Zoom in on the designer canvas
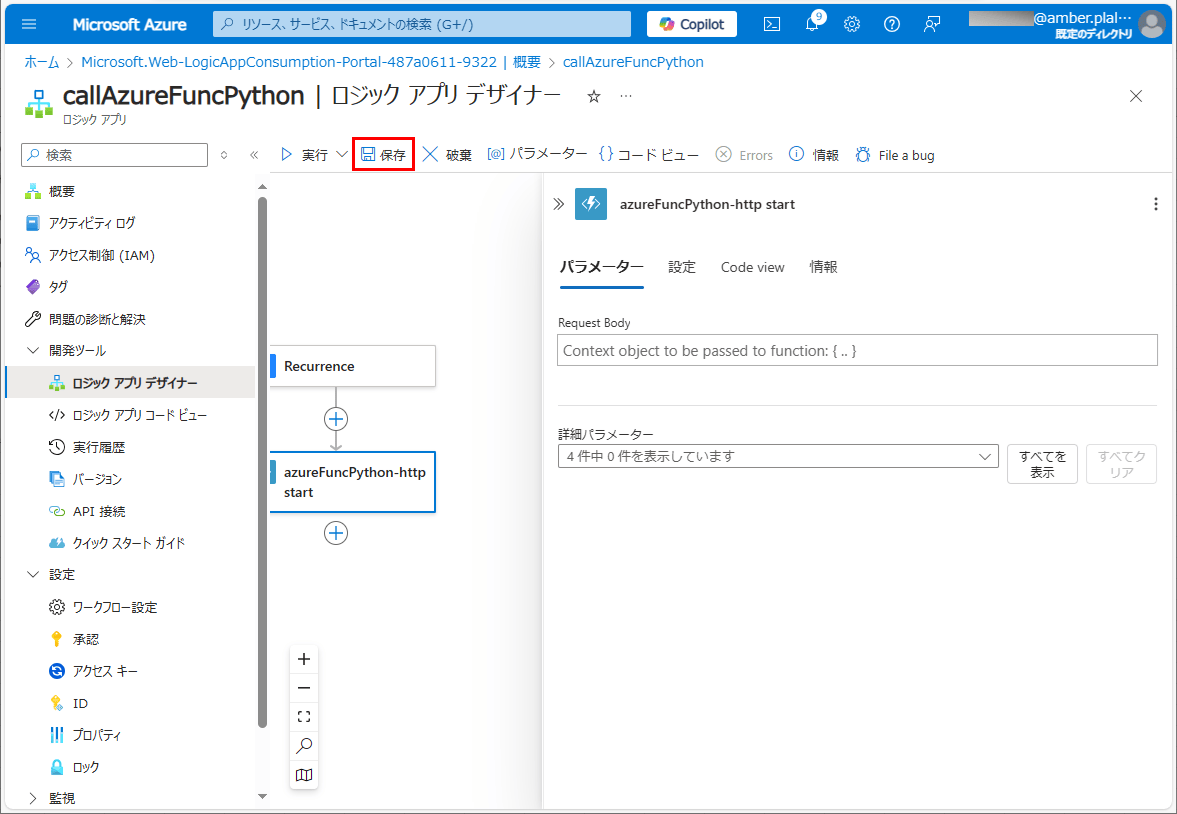The height and width of the screenshot is (814, 1177). [x=304, y=659]
